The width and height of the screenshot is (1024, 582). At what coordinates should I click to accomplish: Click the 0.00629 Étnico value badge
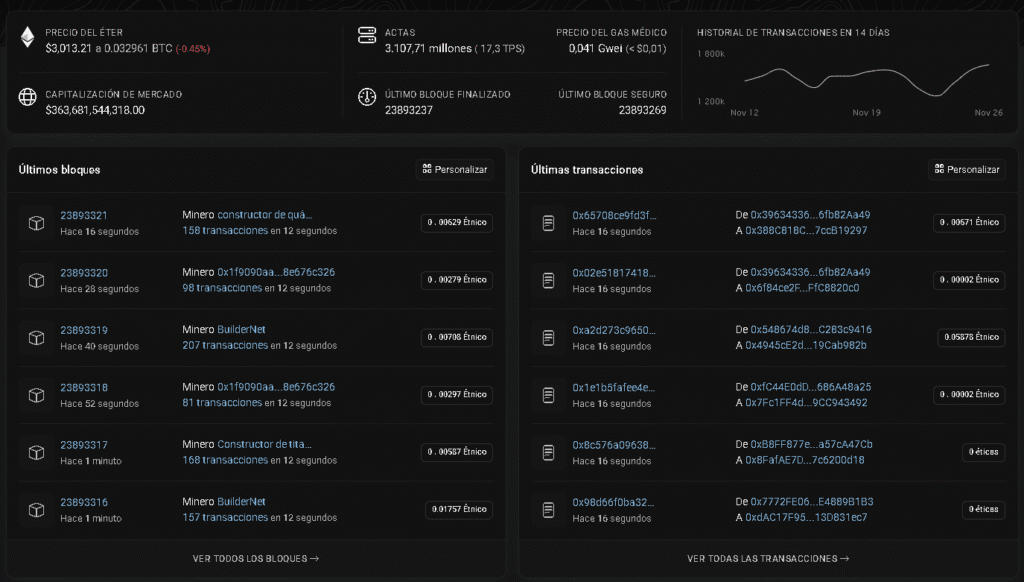457,222
